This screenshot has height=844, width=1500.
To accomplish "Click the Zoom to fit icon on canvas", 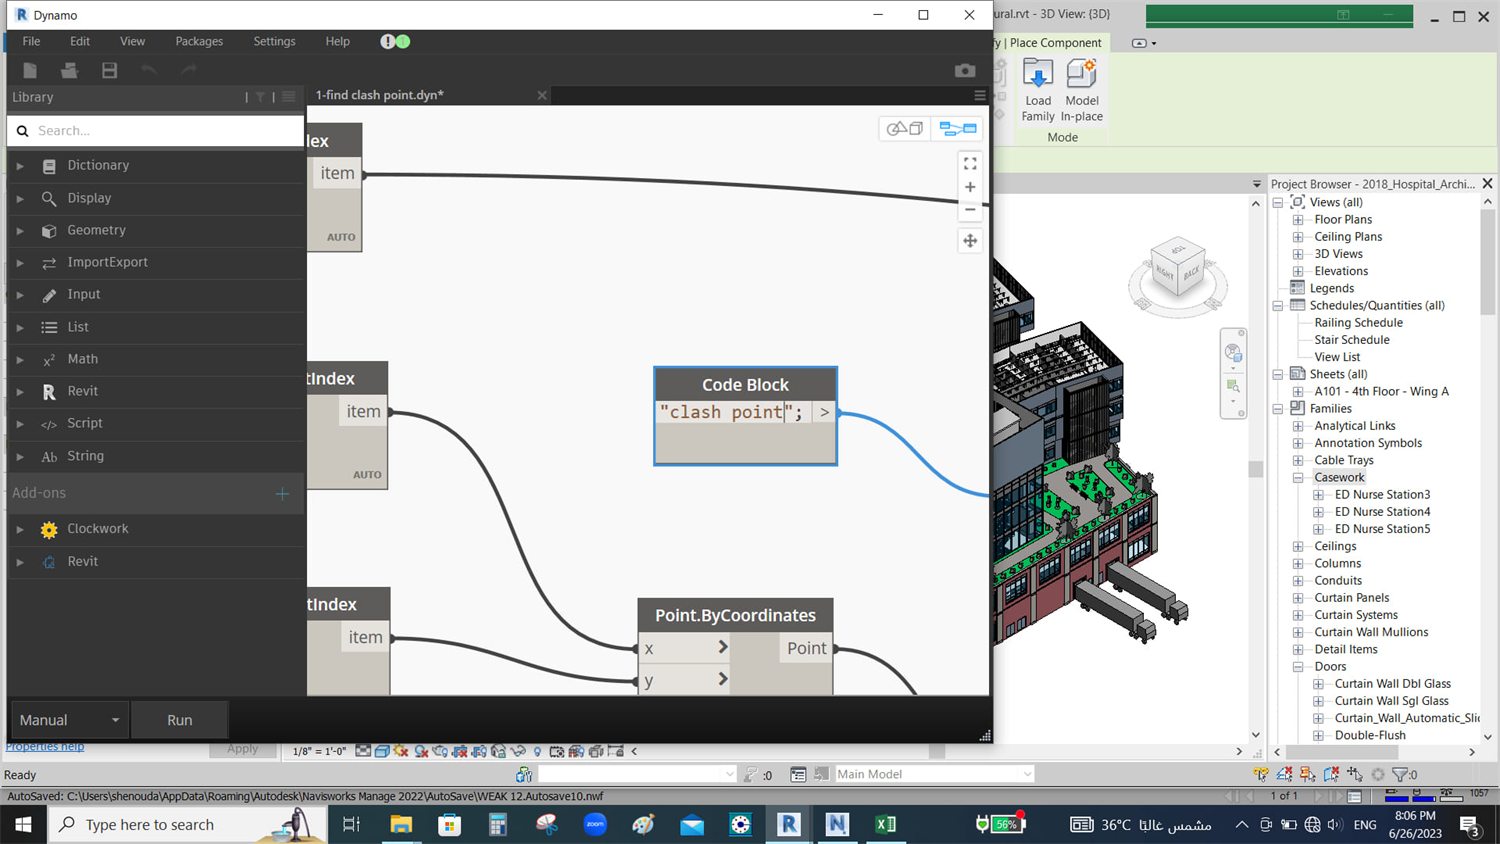I will point(970,163).
